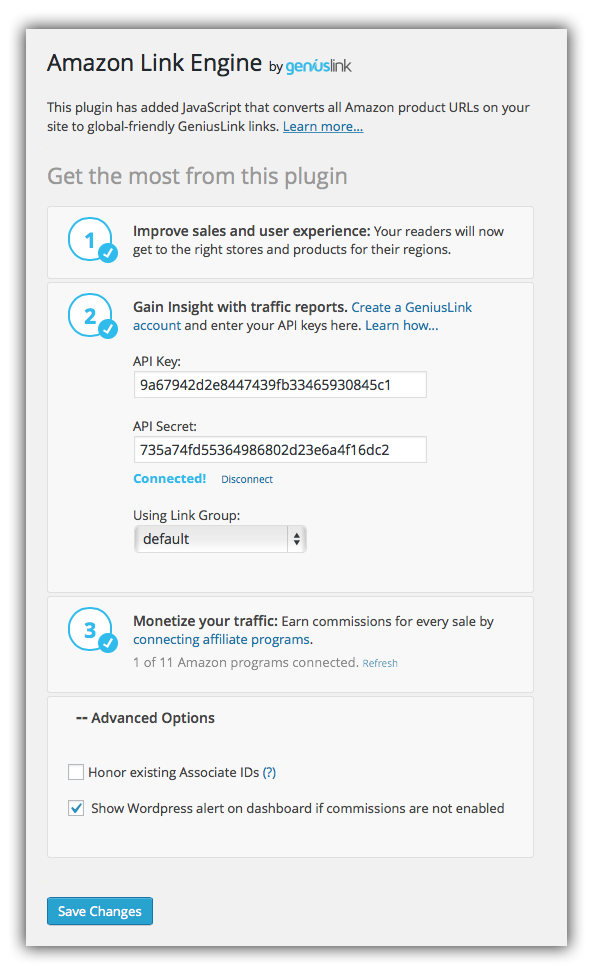This screenshot has width=592, height=973.
Task: Click the step 3 circle icon
Action: coord(92,630)
